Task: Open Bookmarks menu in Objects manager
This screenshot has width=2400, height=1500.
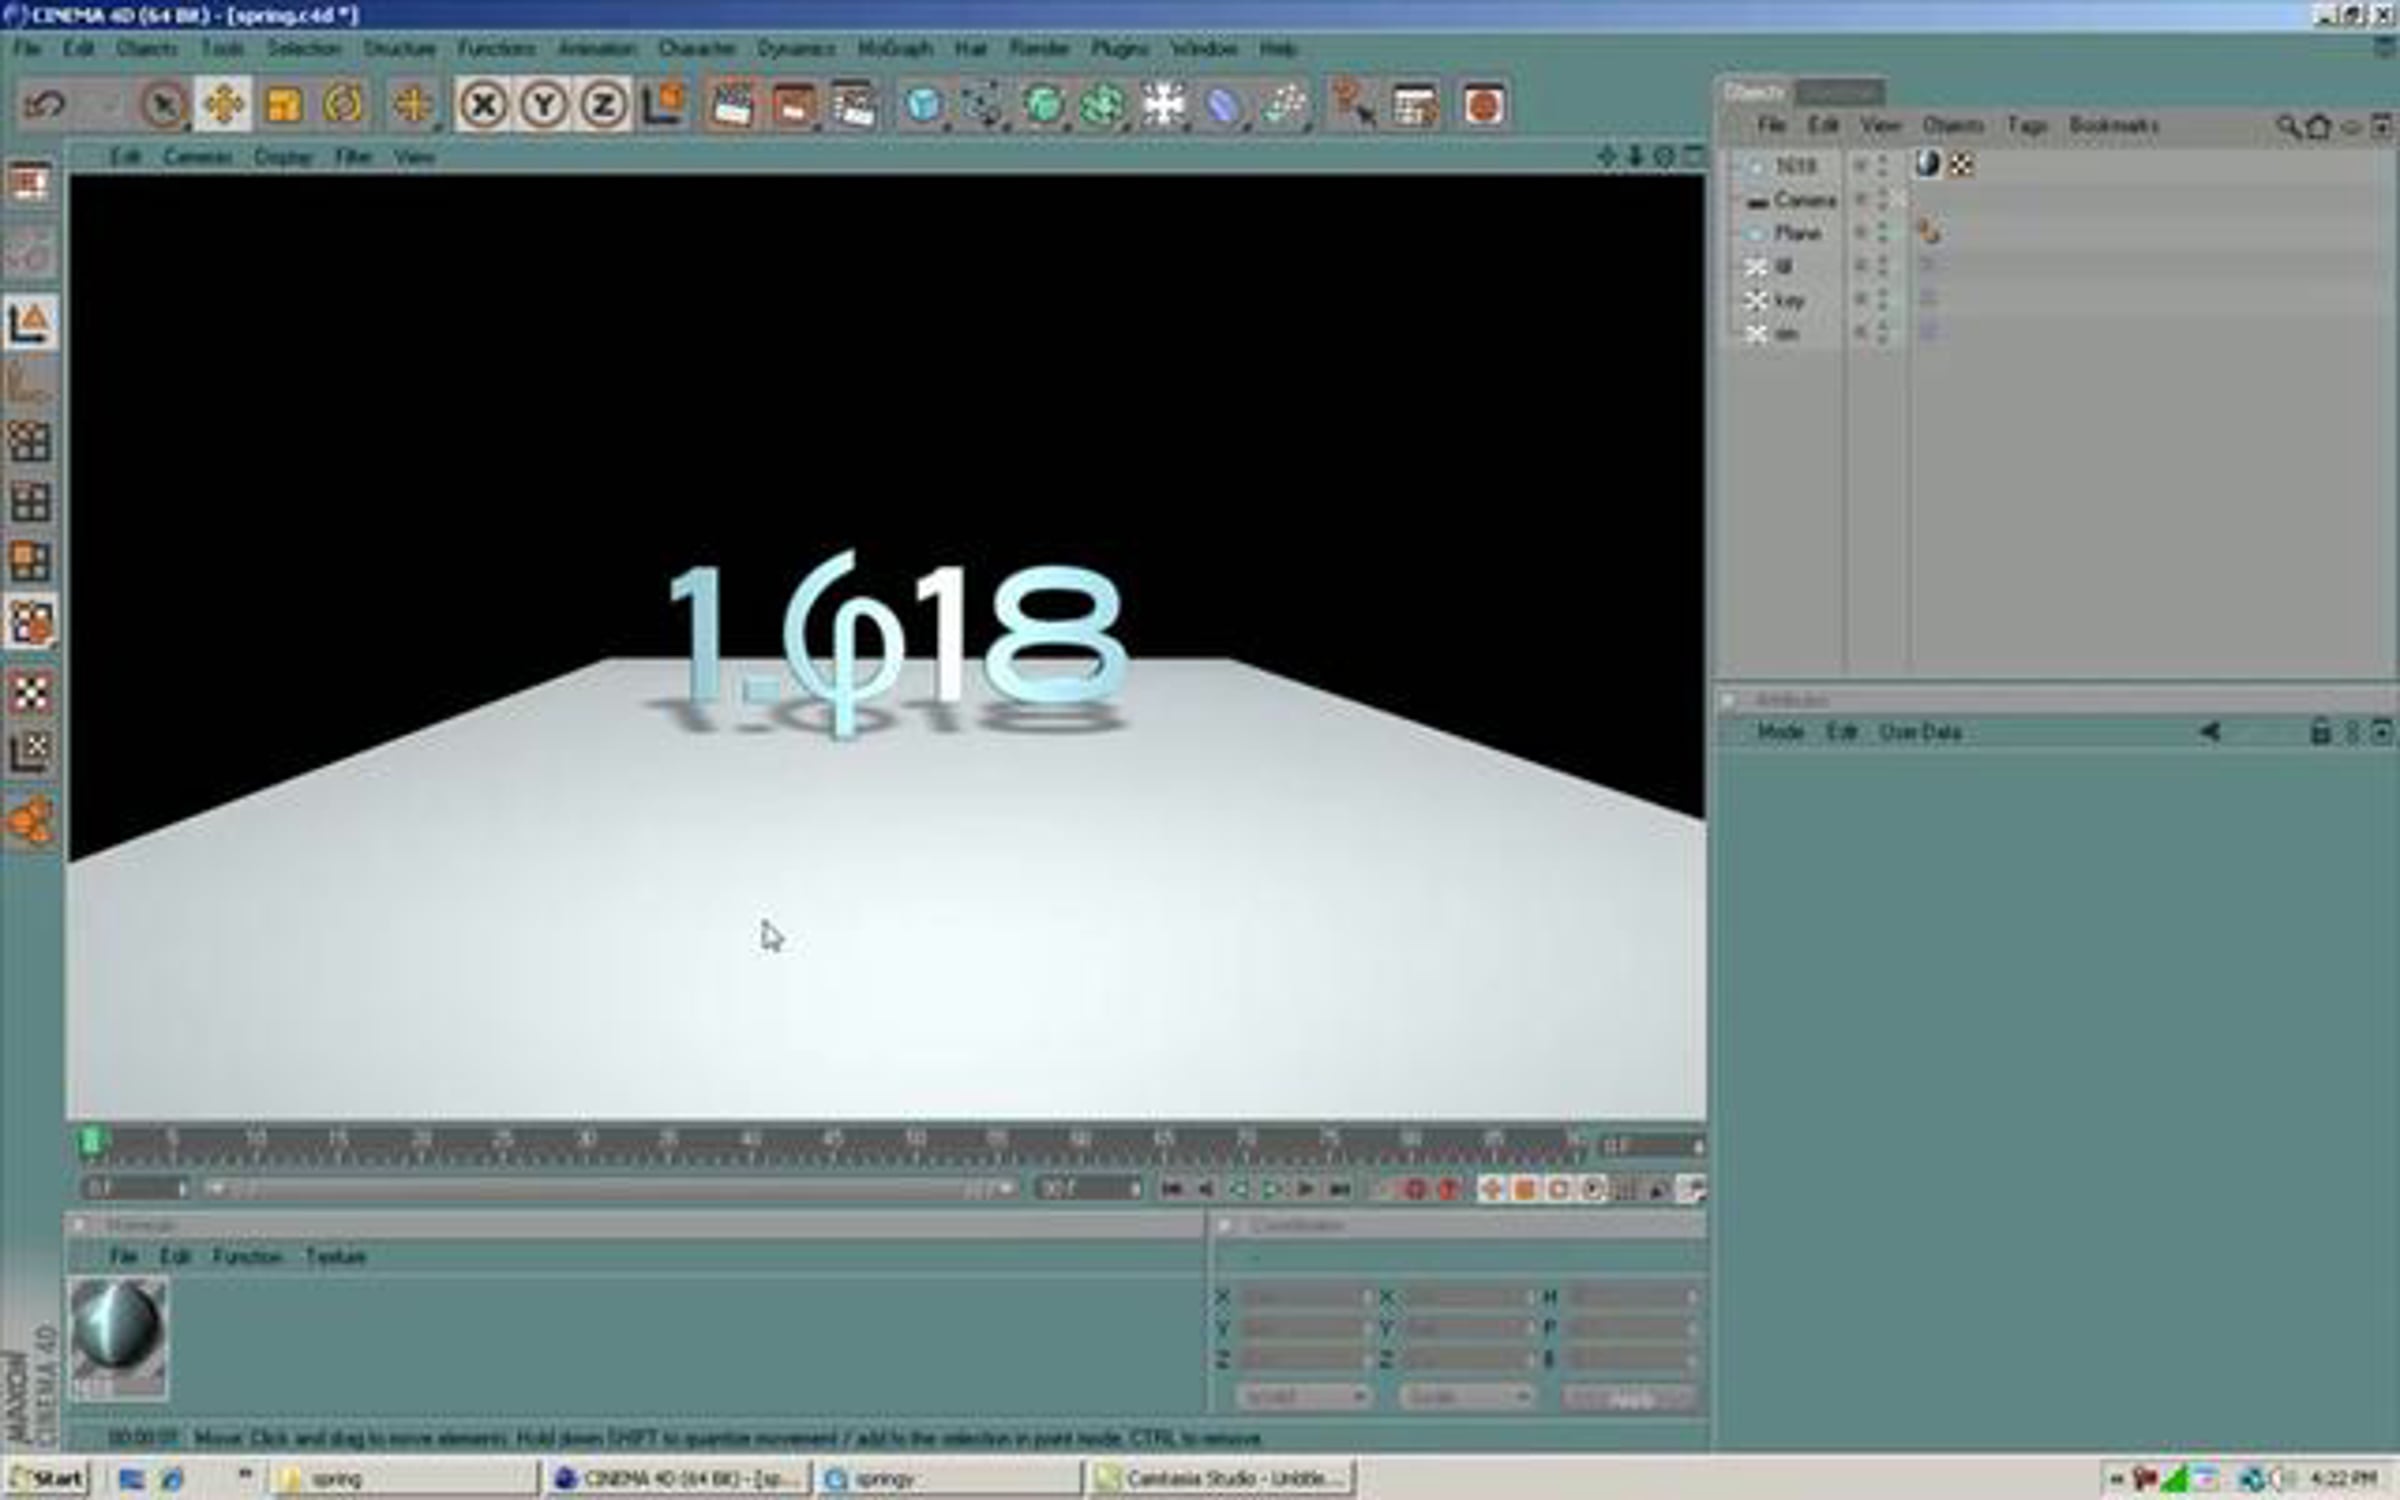Action: [2114, 125]
